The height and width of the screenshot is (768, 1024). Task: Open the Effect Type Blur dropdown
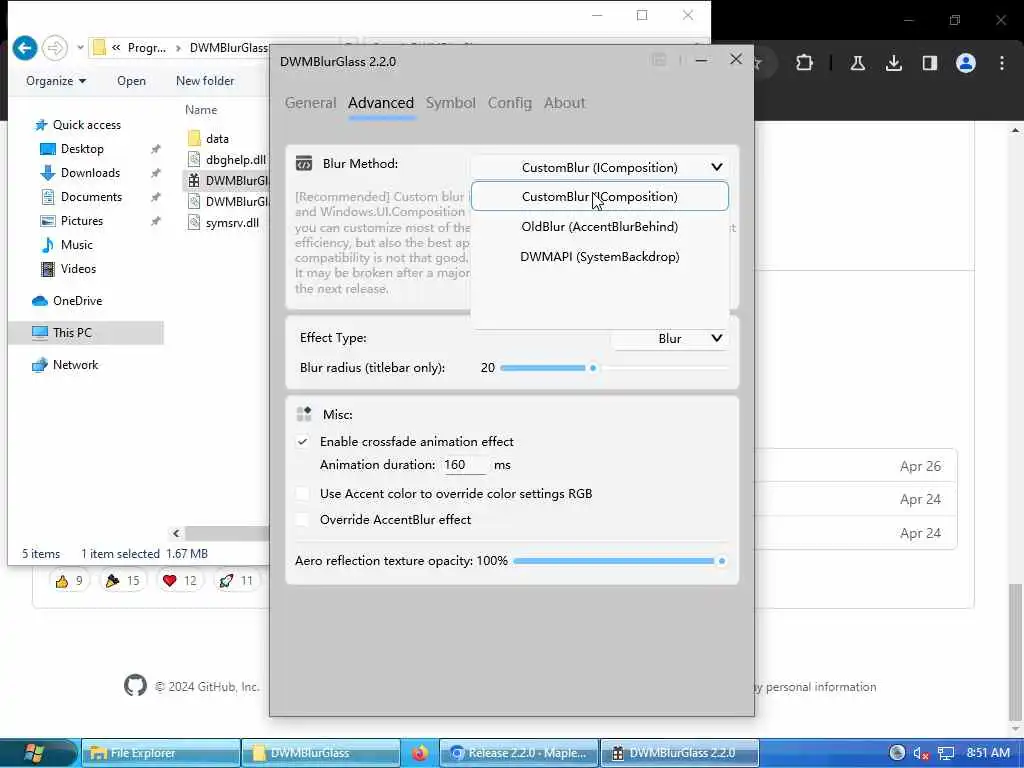(x=670, y=338)
